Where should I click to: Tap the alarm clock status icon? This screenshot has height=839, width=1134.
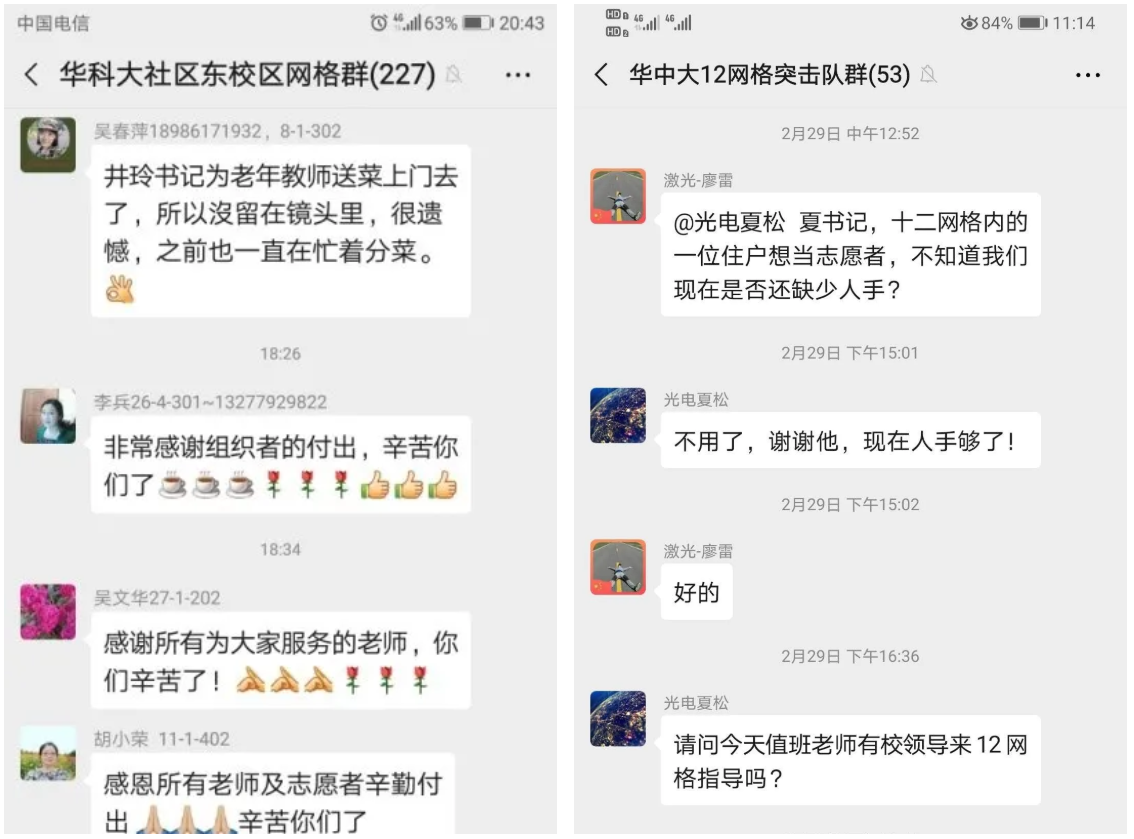tap(378, 23)
